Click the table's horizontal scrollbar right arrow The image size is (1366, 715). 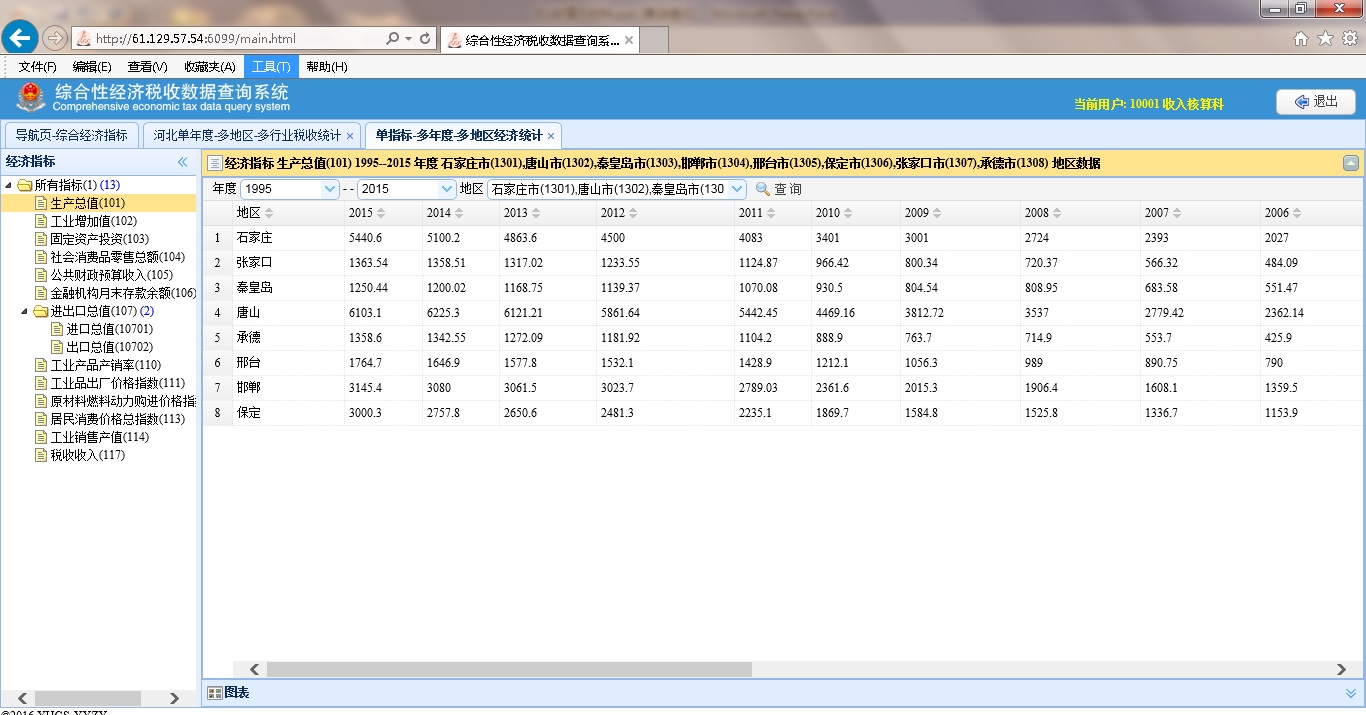tap(1341, 669)
